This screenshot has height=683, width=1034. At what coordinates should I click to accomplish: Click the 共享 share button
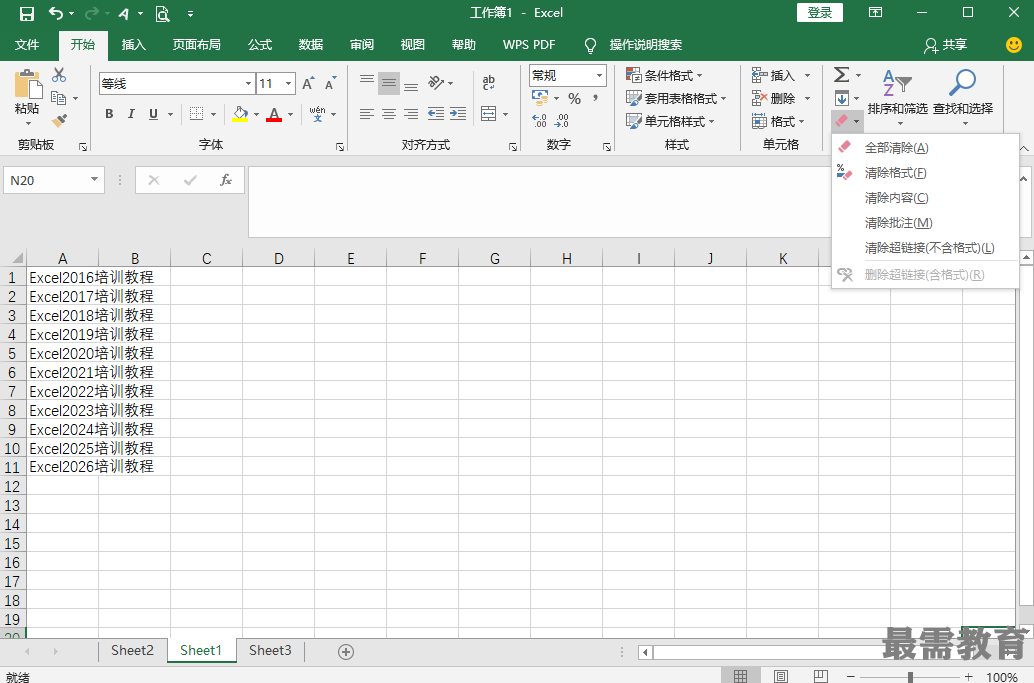click(x=946, y=45)
